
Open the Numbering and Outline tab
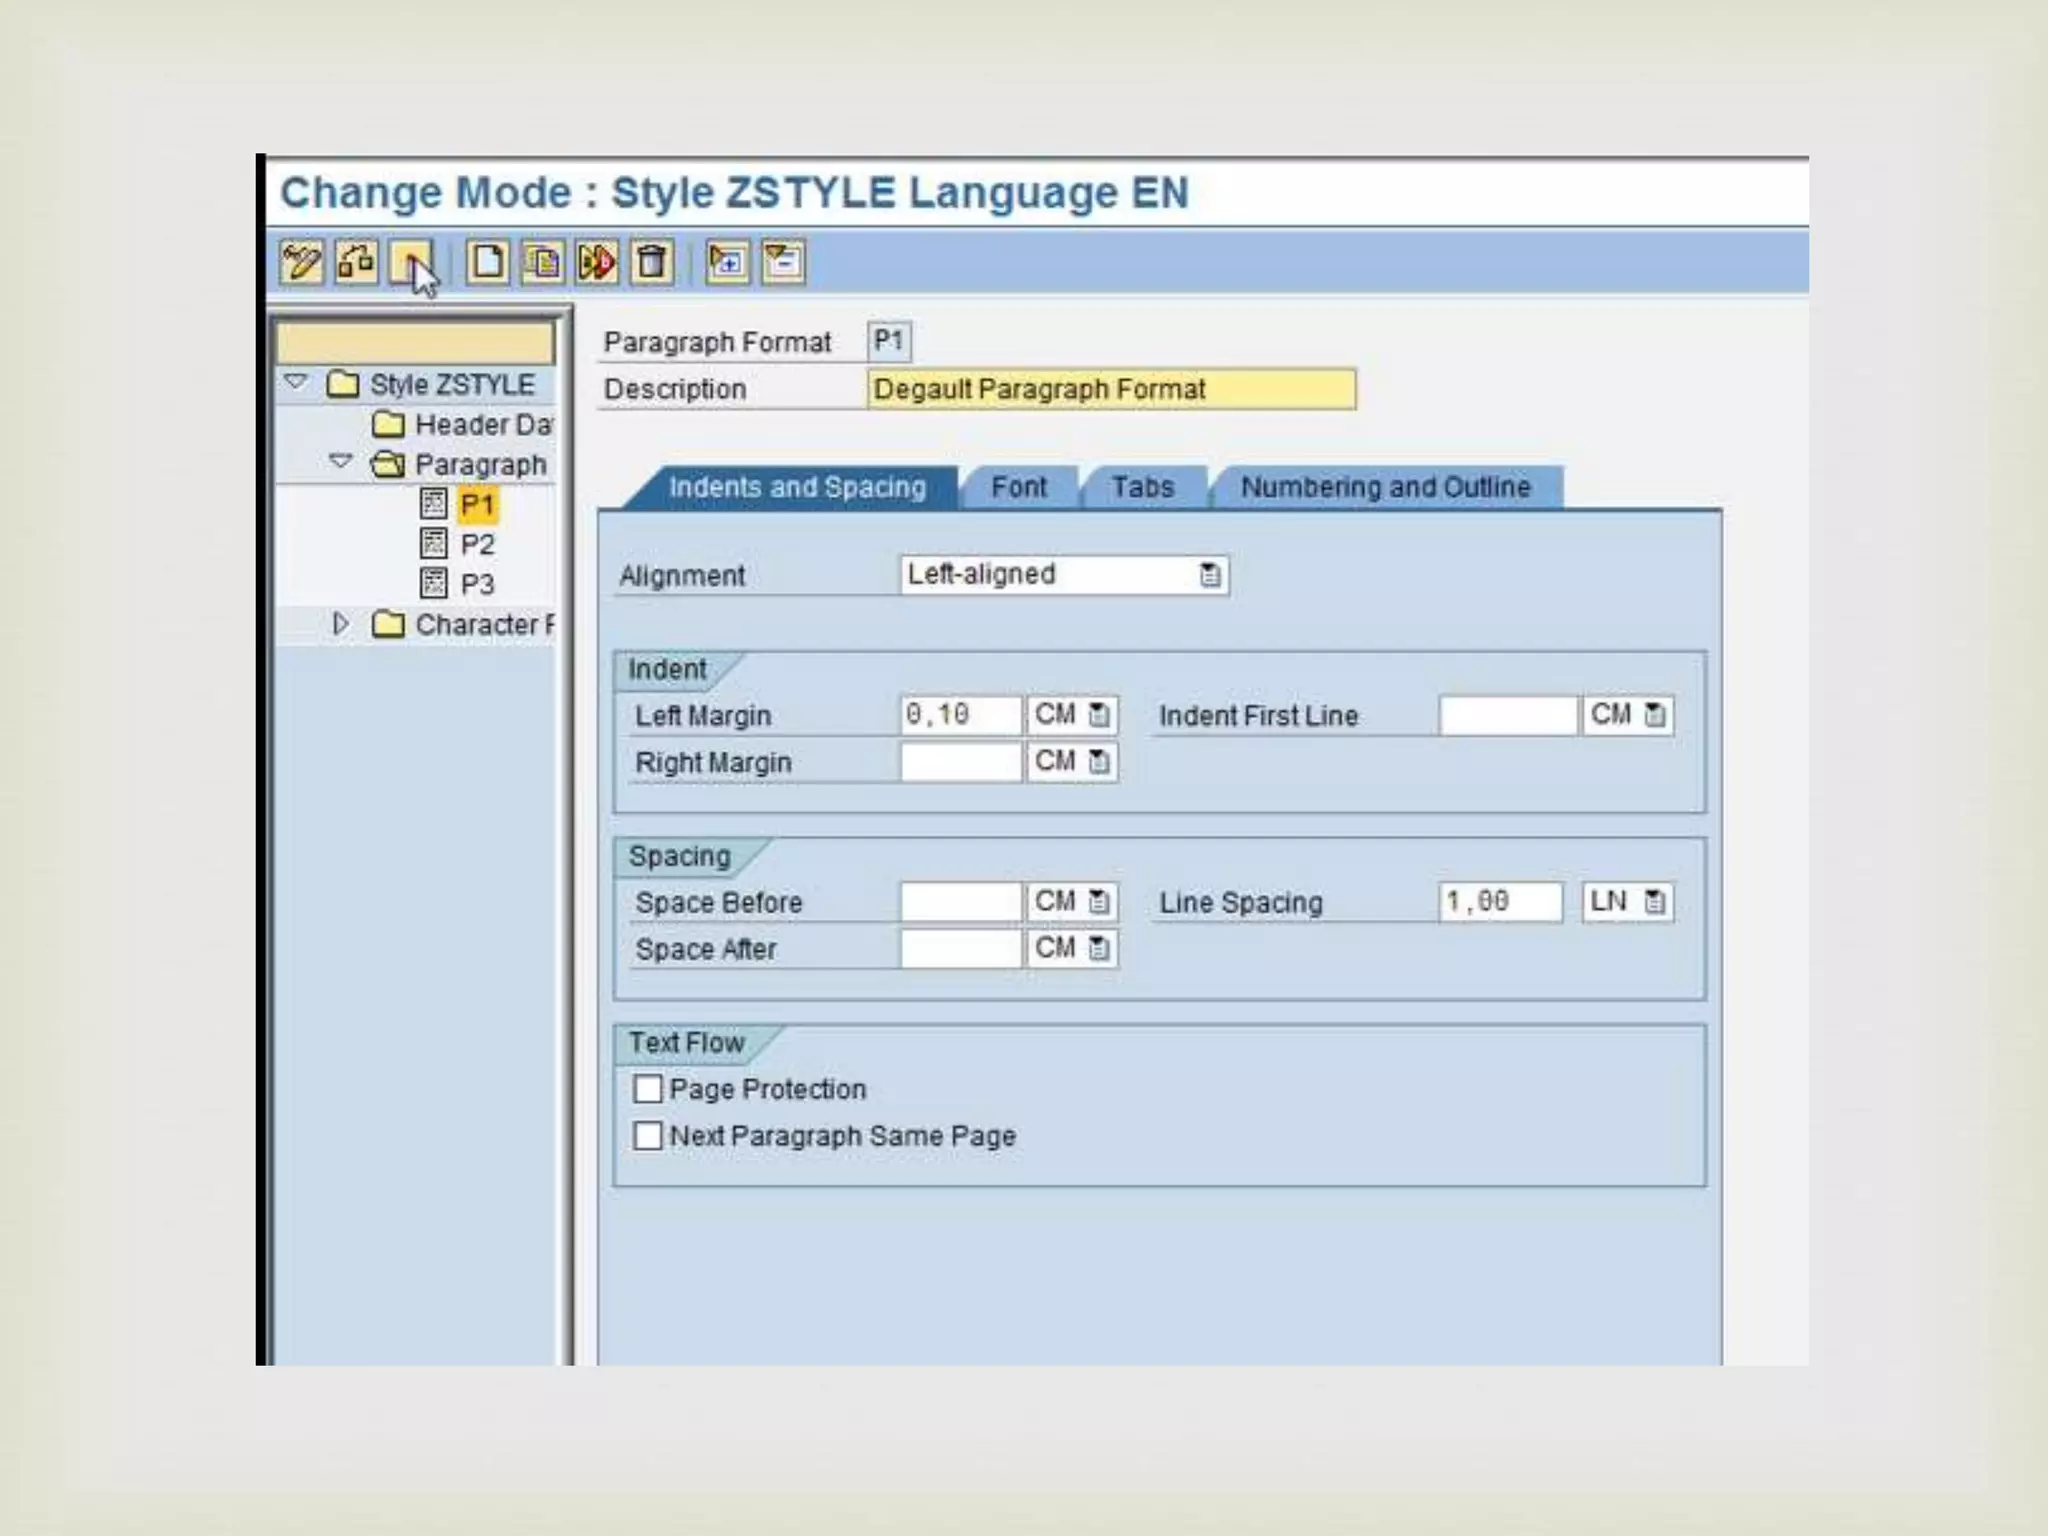[x=1385, y=488]
